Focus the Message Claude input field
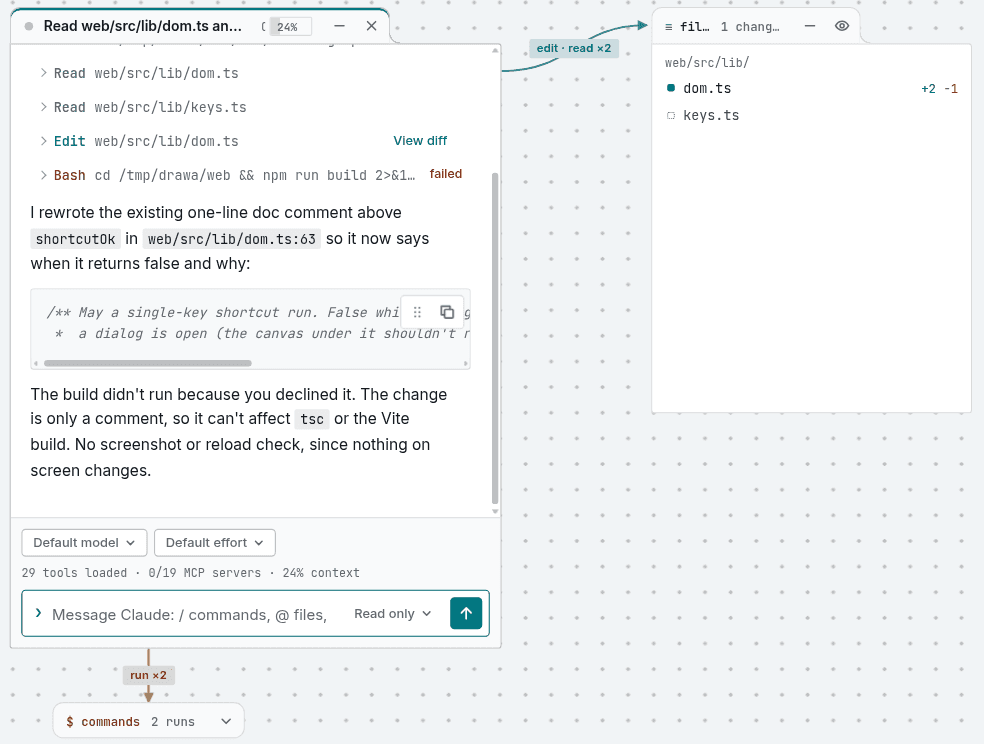This screenshot has width=984, height=744. 189,614
